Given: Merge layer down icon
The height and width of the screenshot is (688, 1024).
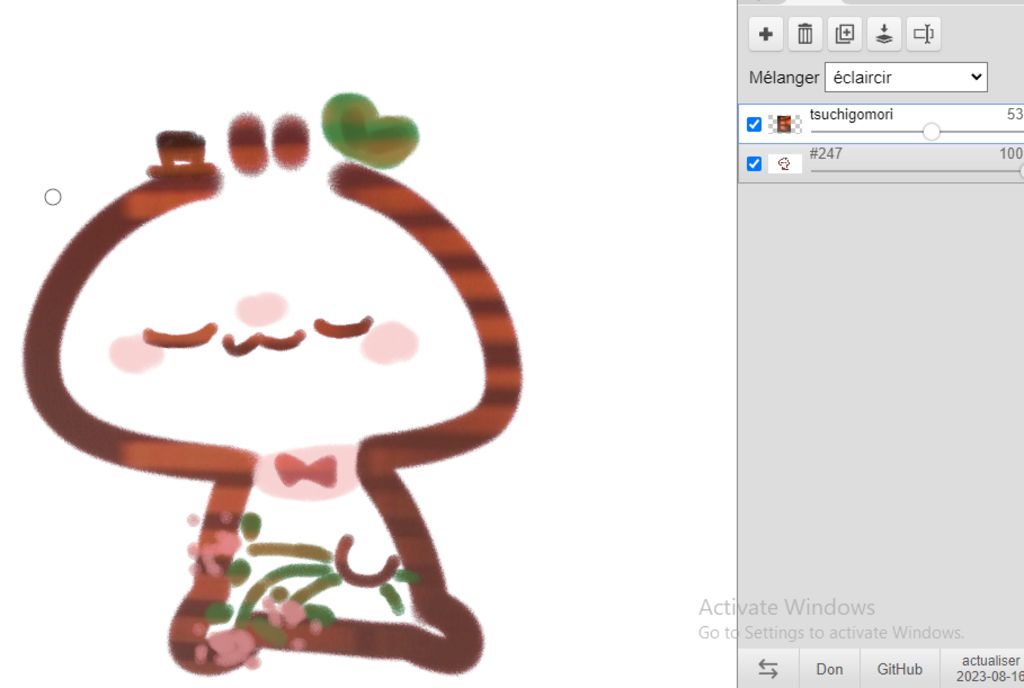Looking at the screenshot, I should pyautogui.click(x=884, y=34).
